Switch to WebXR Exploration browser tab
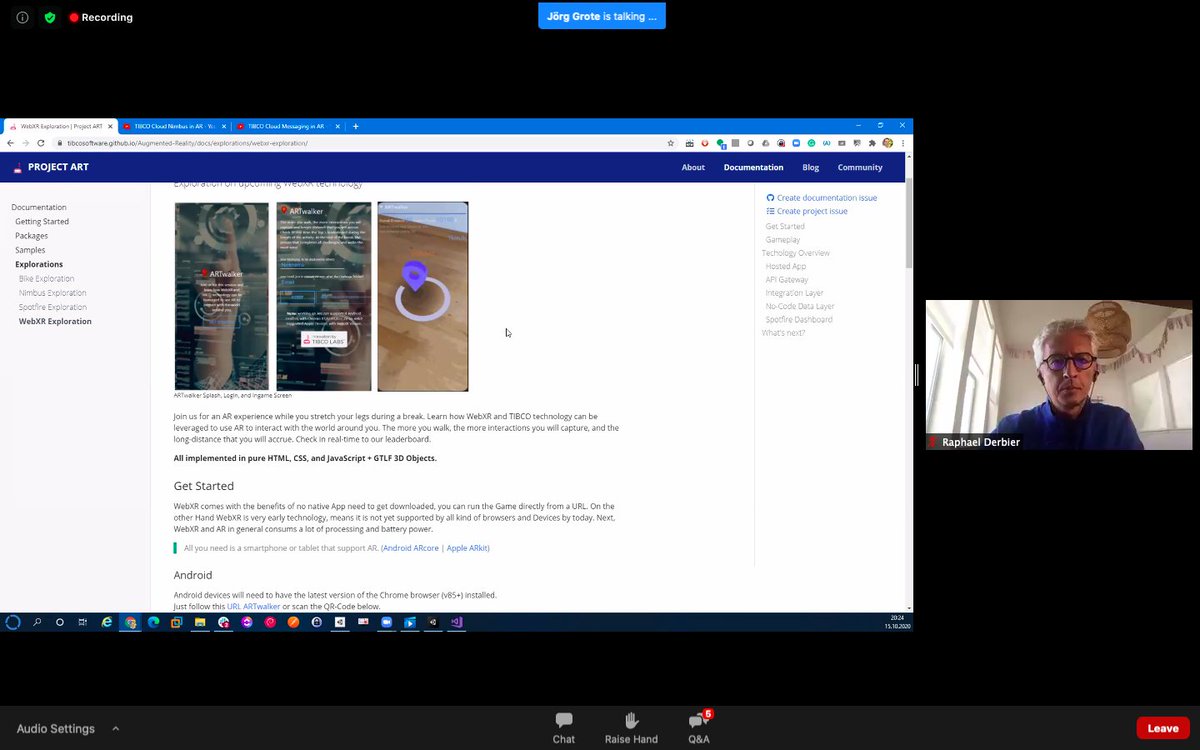This screenshot has width=1200, height=750. [60, 126]
